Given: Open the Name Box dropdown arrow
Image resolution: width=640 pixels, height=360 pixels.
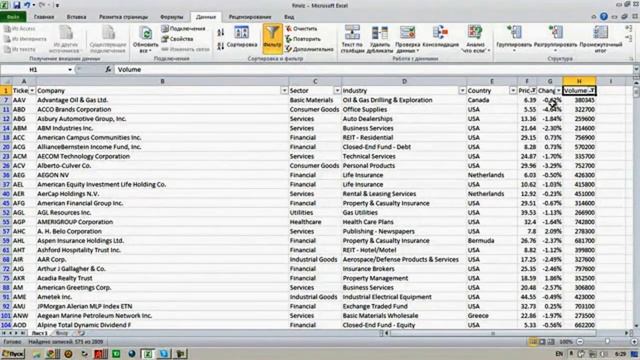Looking at the screenshot, I should pyautogui.click(x=70, y=70).
